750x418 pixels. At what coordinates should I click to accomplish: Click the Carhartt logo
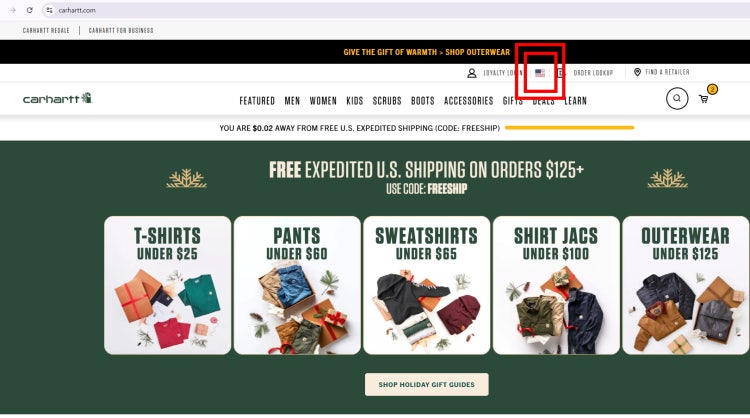[57, 98]
